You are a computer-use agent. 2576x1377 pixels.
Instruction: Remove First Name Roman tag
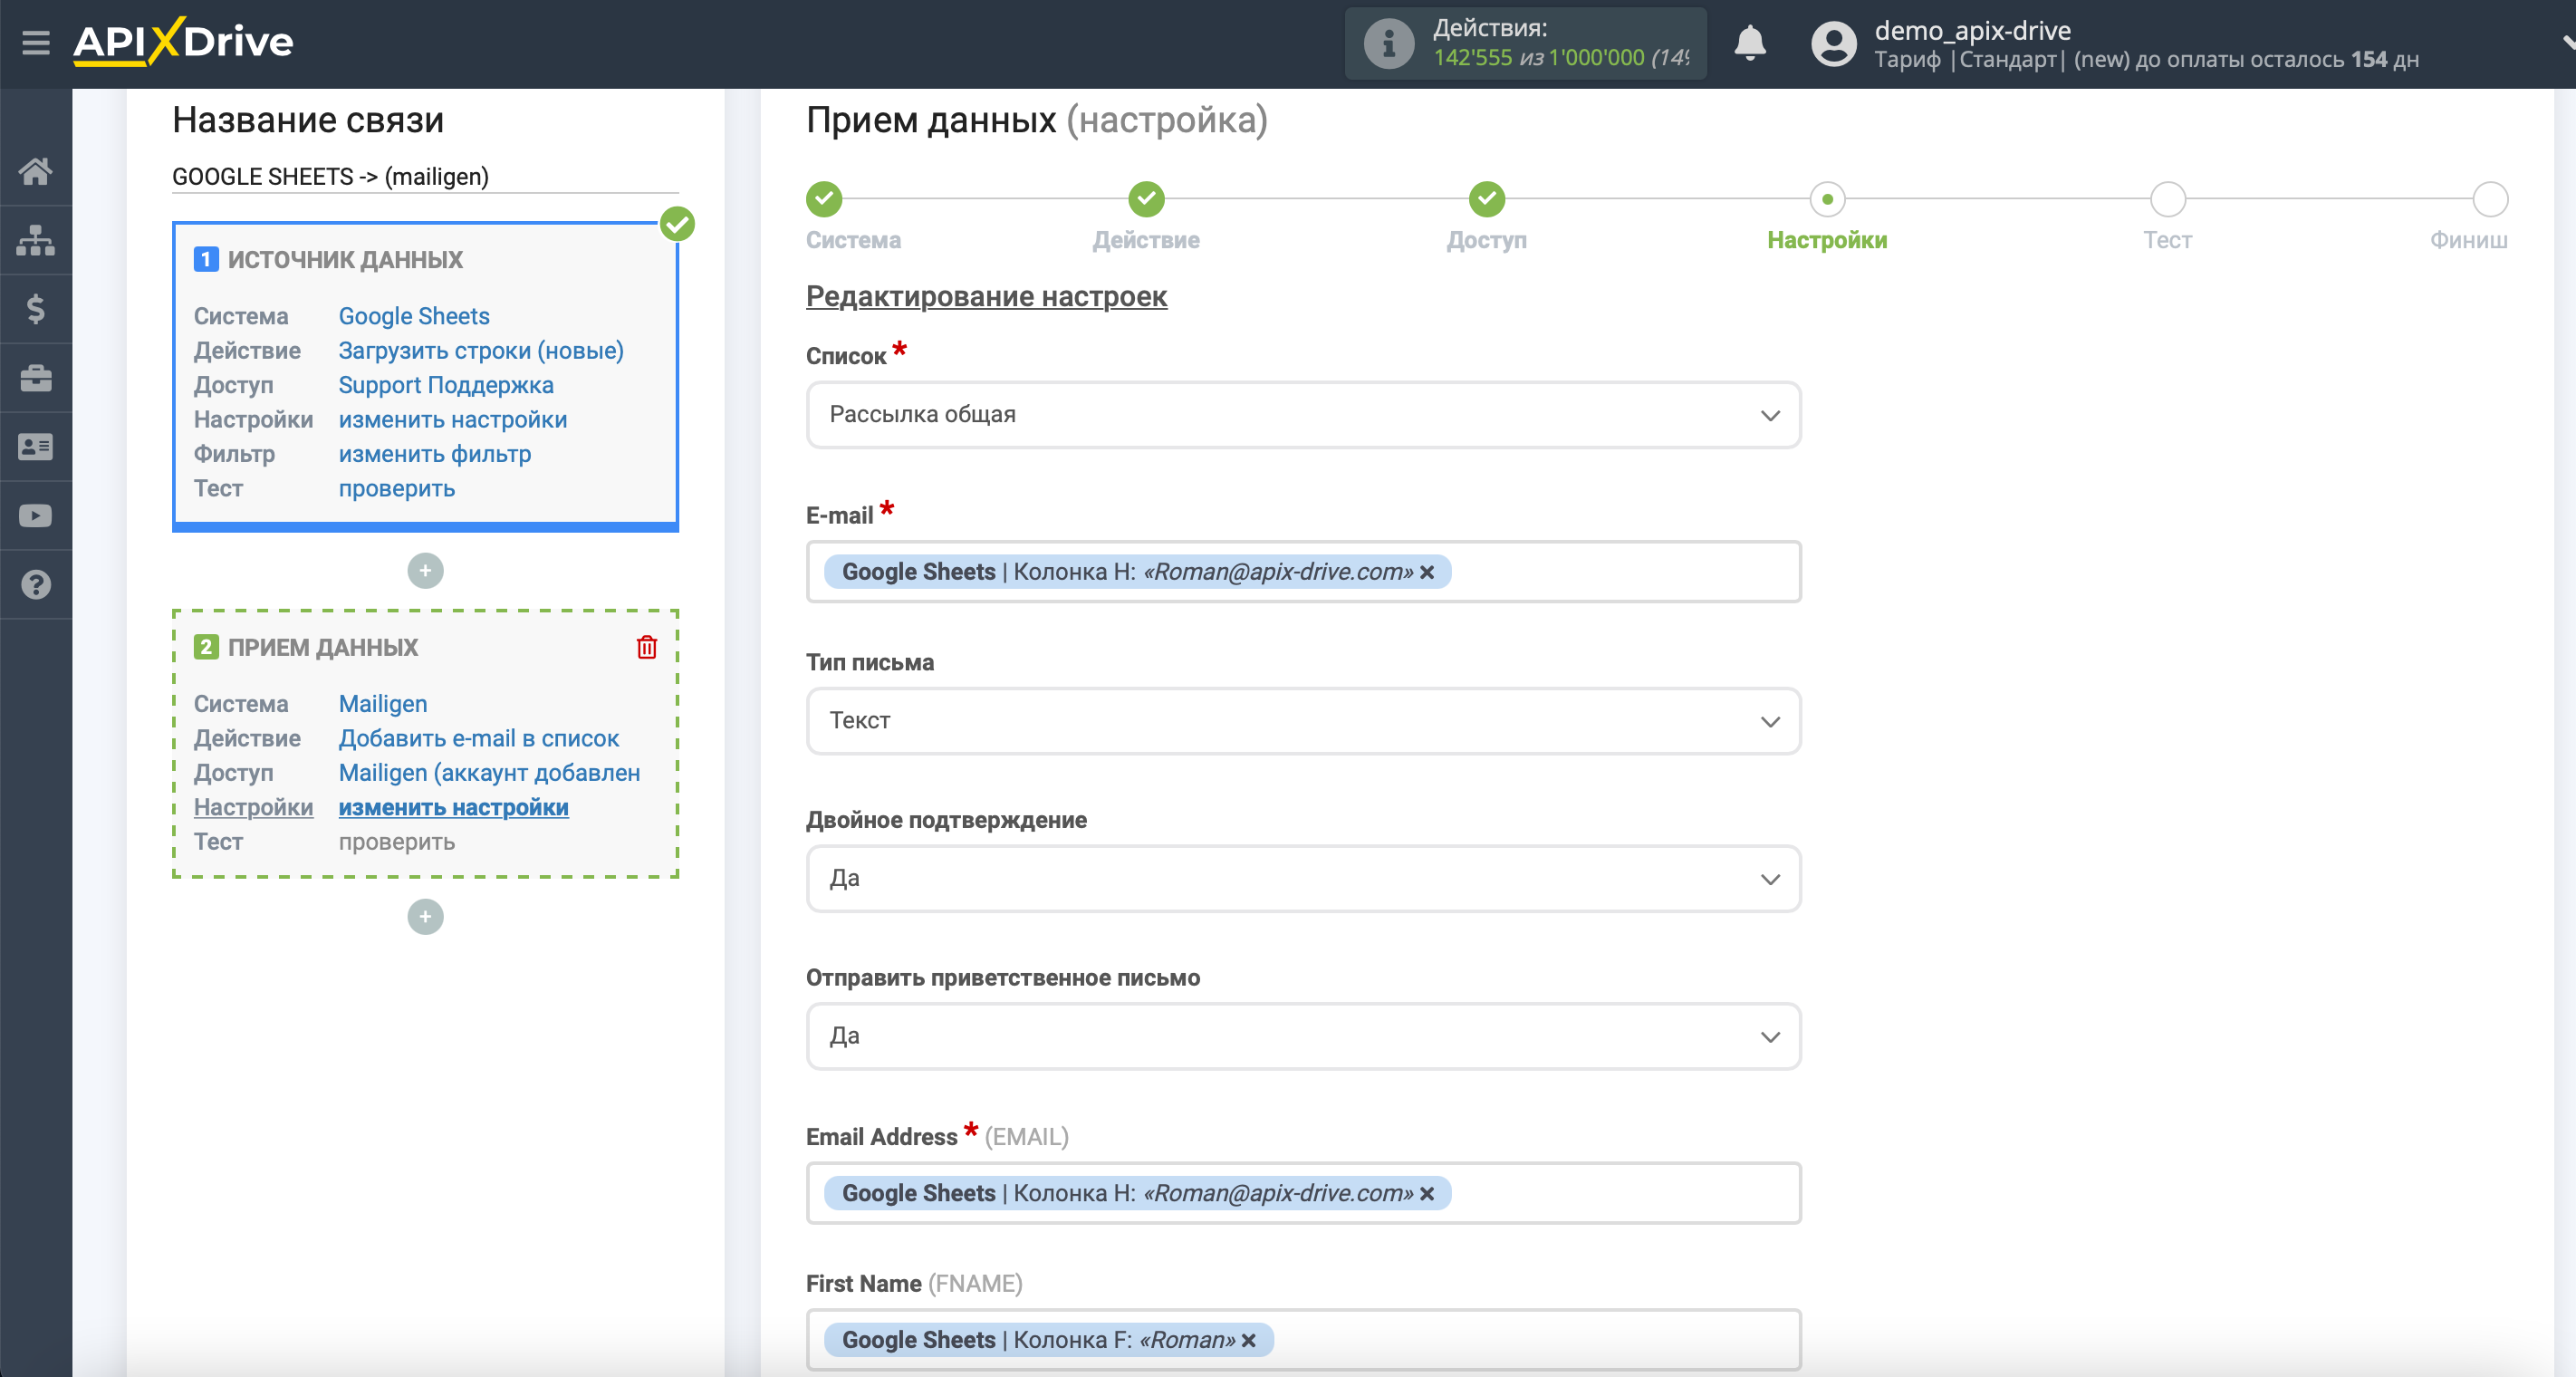click(1249, 1340)
